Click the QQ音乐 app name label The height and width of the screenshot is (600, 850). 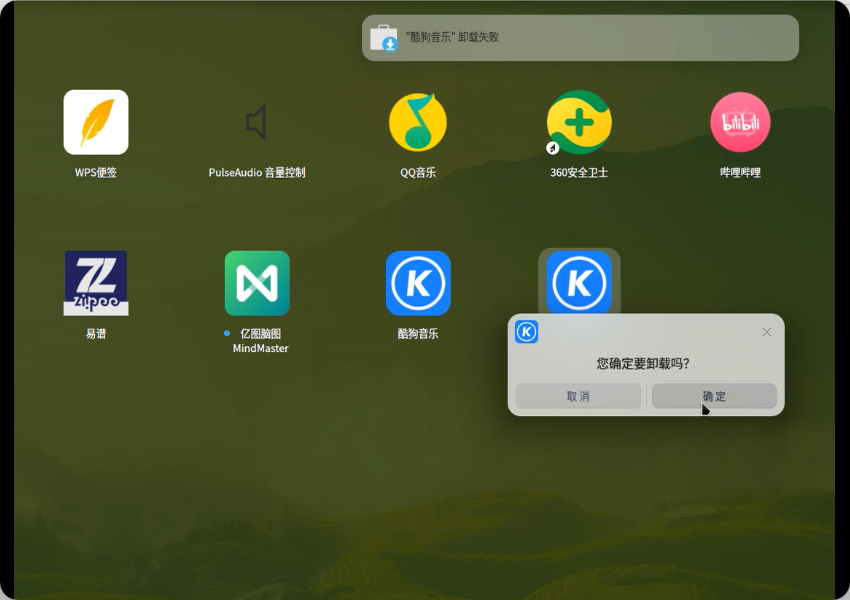click(418, 171)
